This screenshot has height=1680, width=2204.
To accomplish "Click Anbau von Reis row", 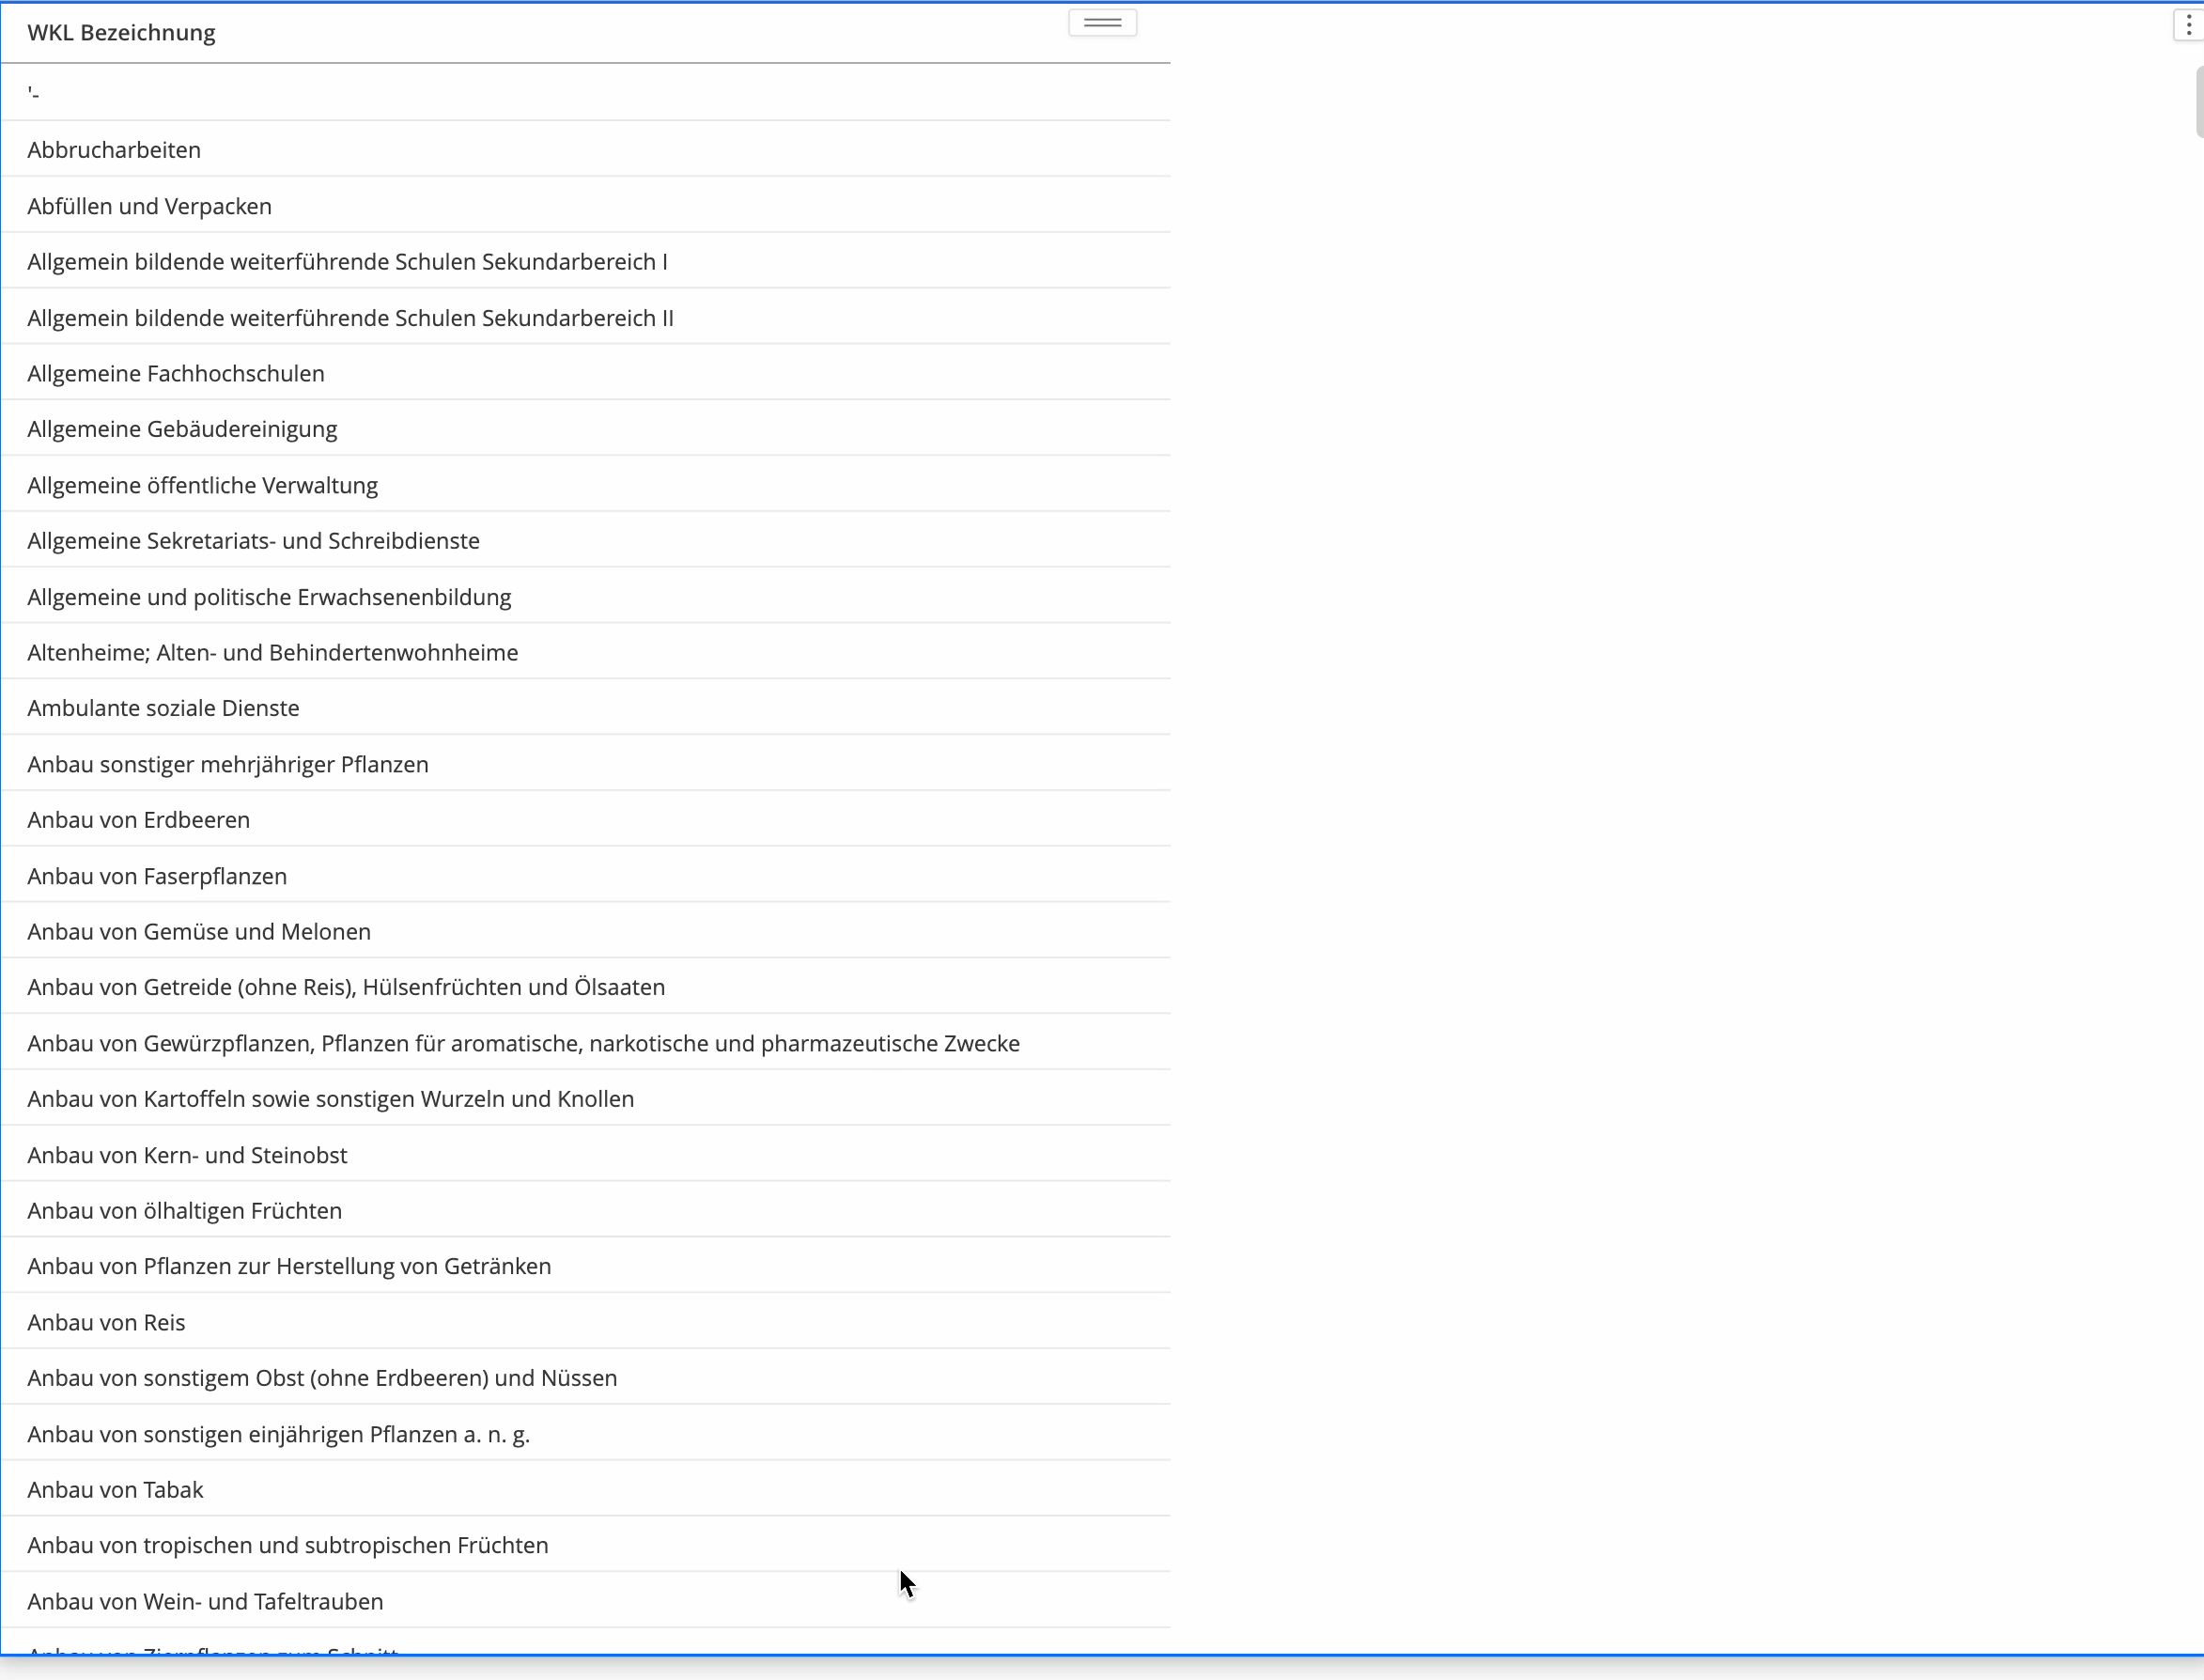I will tap(106, 1322).
